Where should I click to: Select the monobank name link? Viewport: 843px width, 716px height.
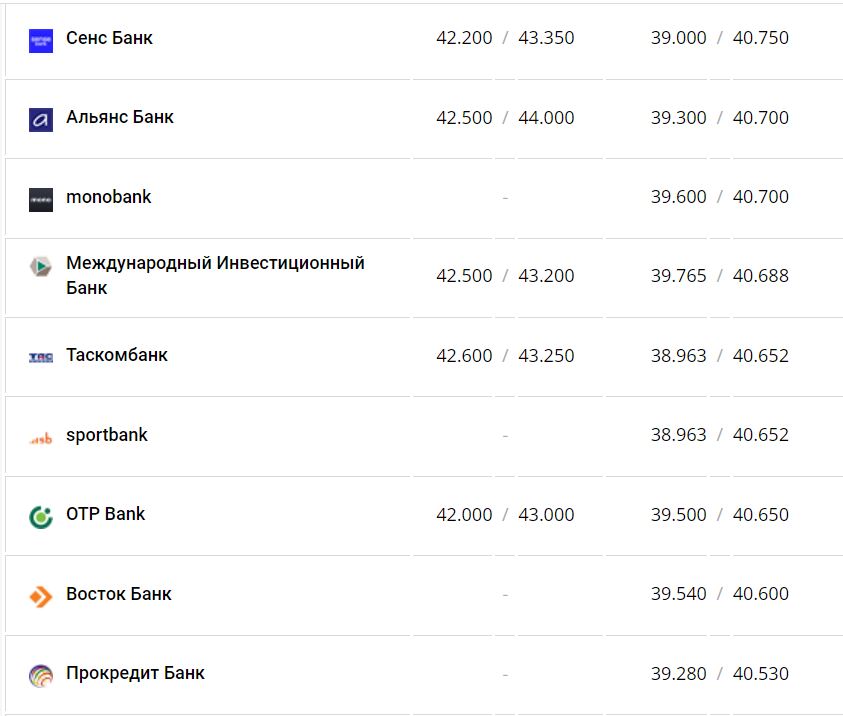click(109, 197)
